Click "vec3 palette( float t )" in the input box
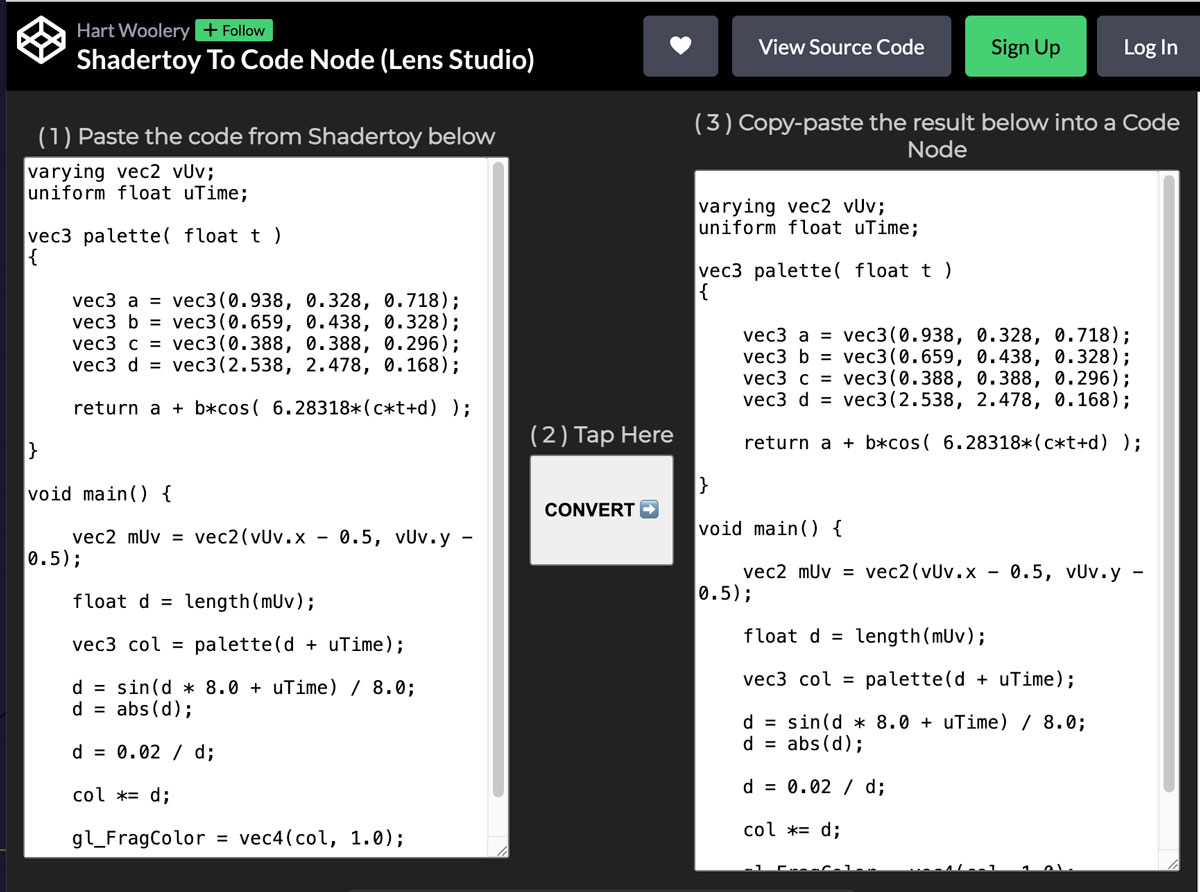This screenshot has height=892, width=1200. (155, 236)
